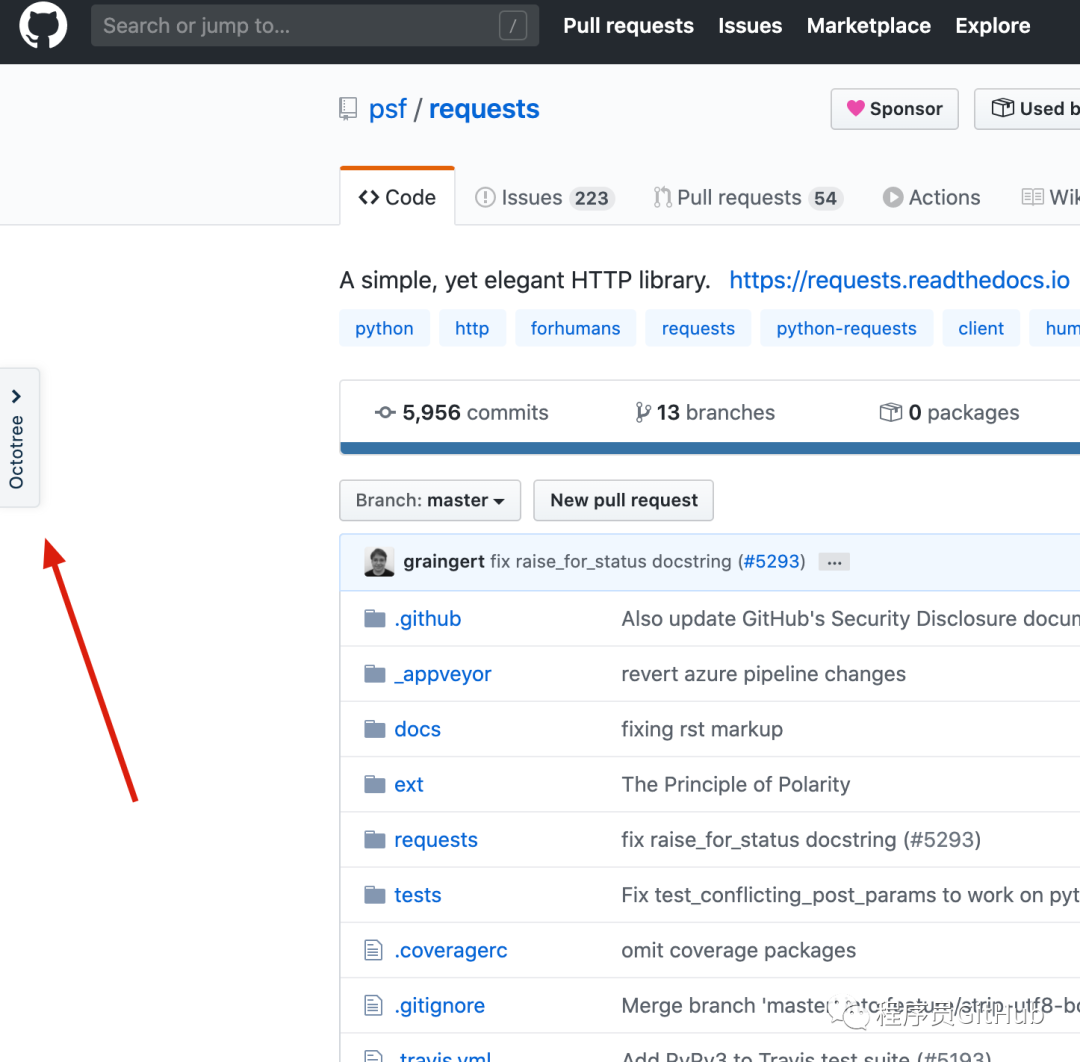This screenshot has height=1062, width=1080.
Task: Open the #5293 link in latest commit
Action: (x=771, y=561)
